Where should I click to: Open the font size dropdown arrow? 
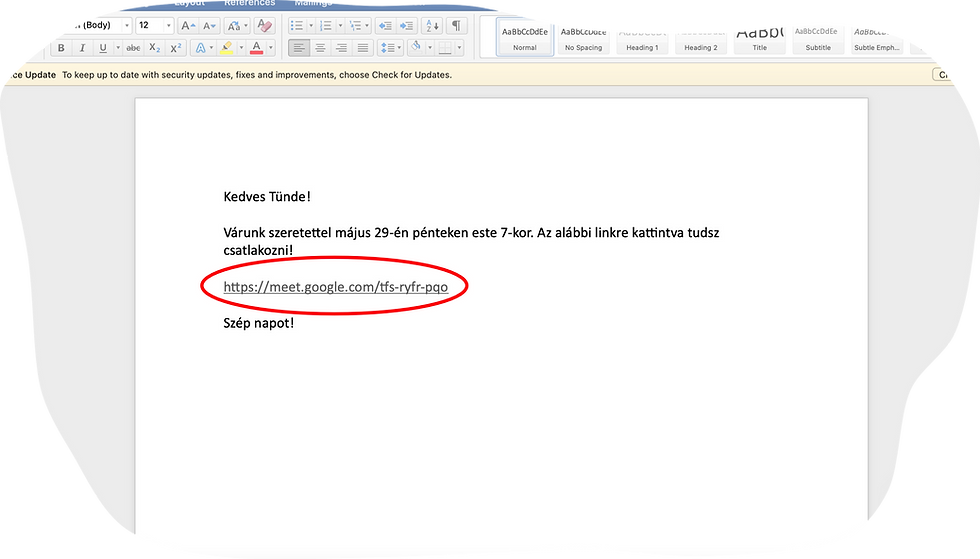(168, 26)
